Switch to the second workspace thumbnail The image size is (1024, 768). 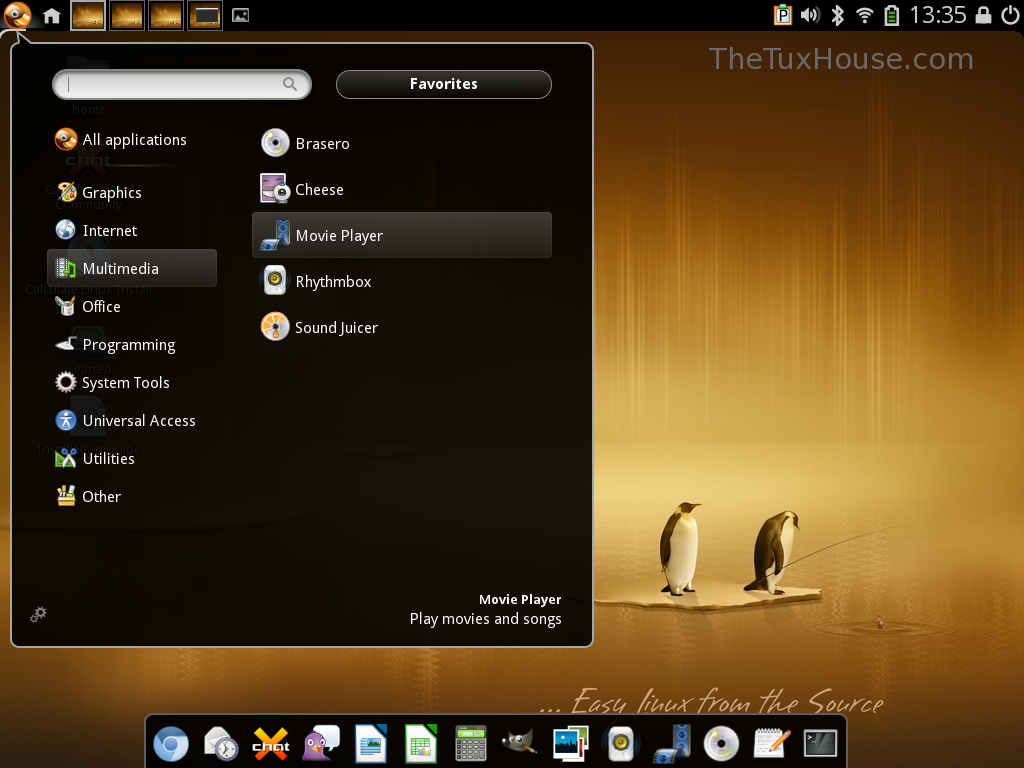coord(127,15)
